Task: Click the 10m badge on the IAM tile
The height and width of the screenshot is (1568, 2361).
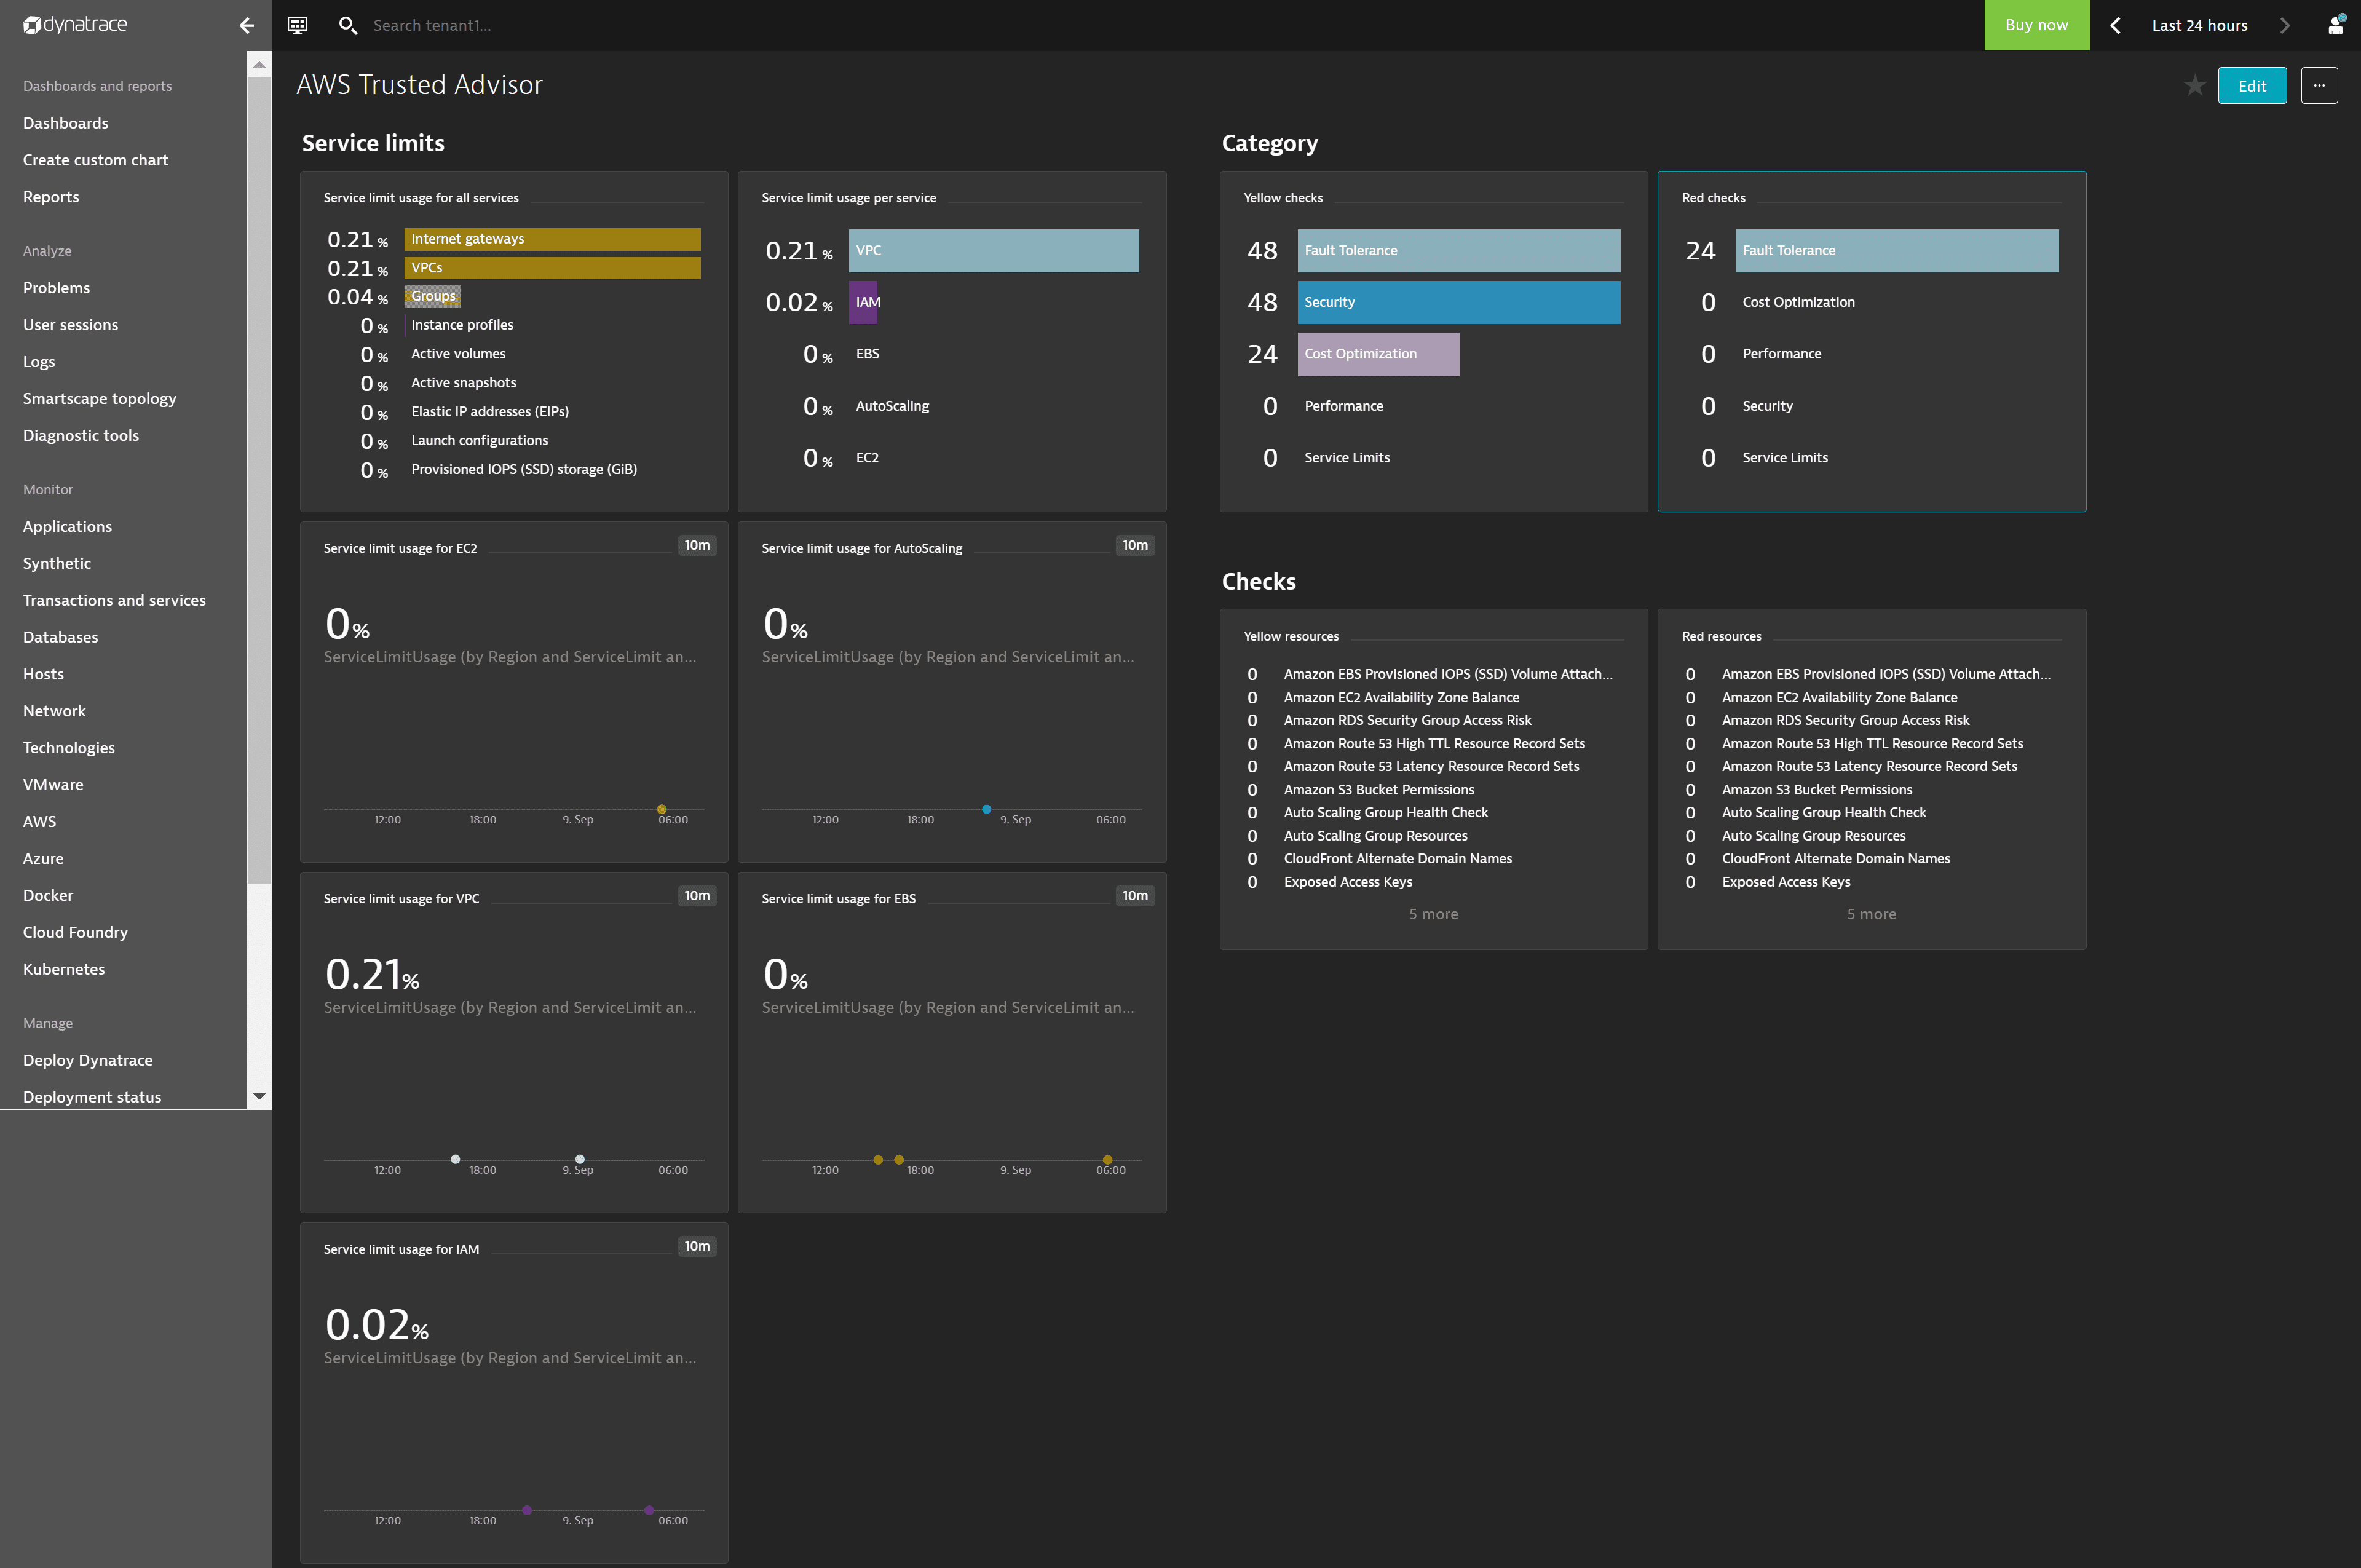Action: click(697, 1247)
